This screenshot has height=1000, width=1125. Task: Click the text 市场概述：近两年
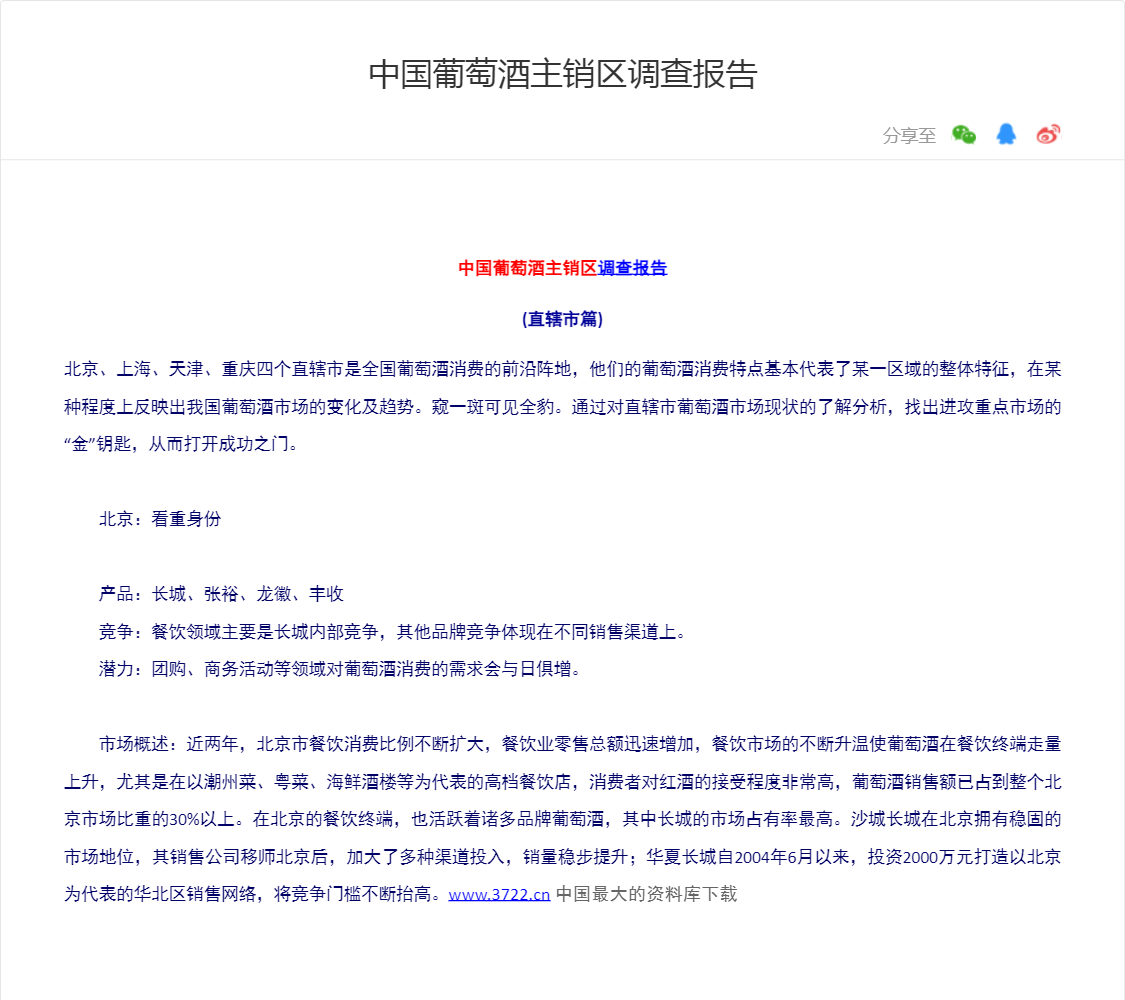(169, 745)
